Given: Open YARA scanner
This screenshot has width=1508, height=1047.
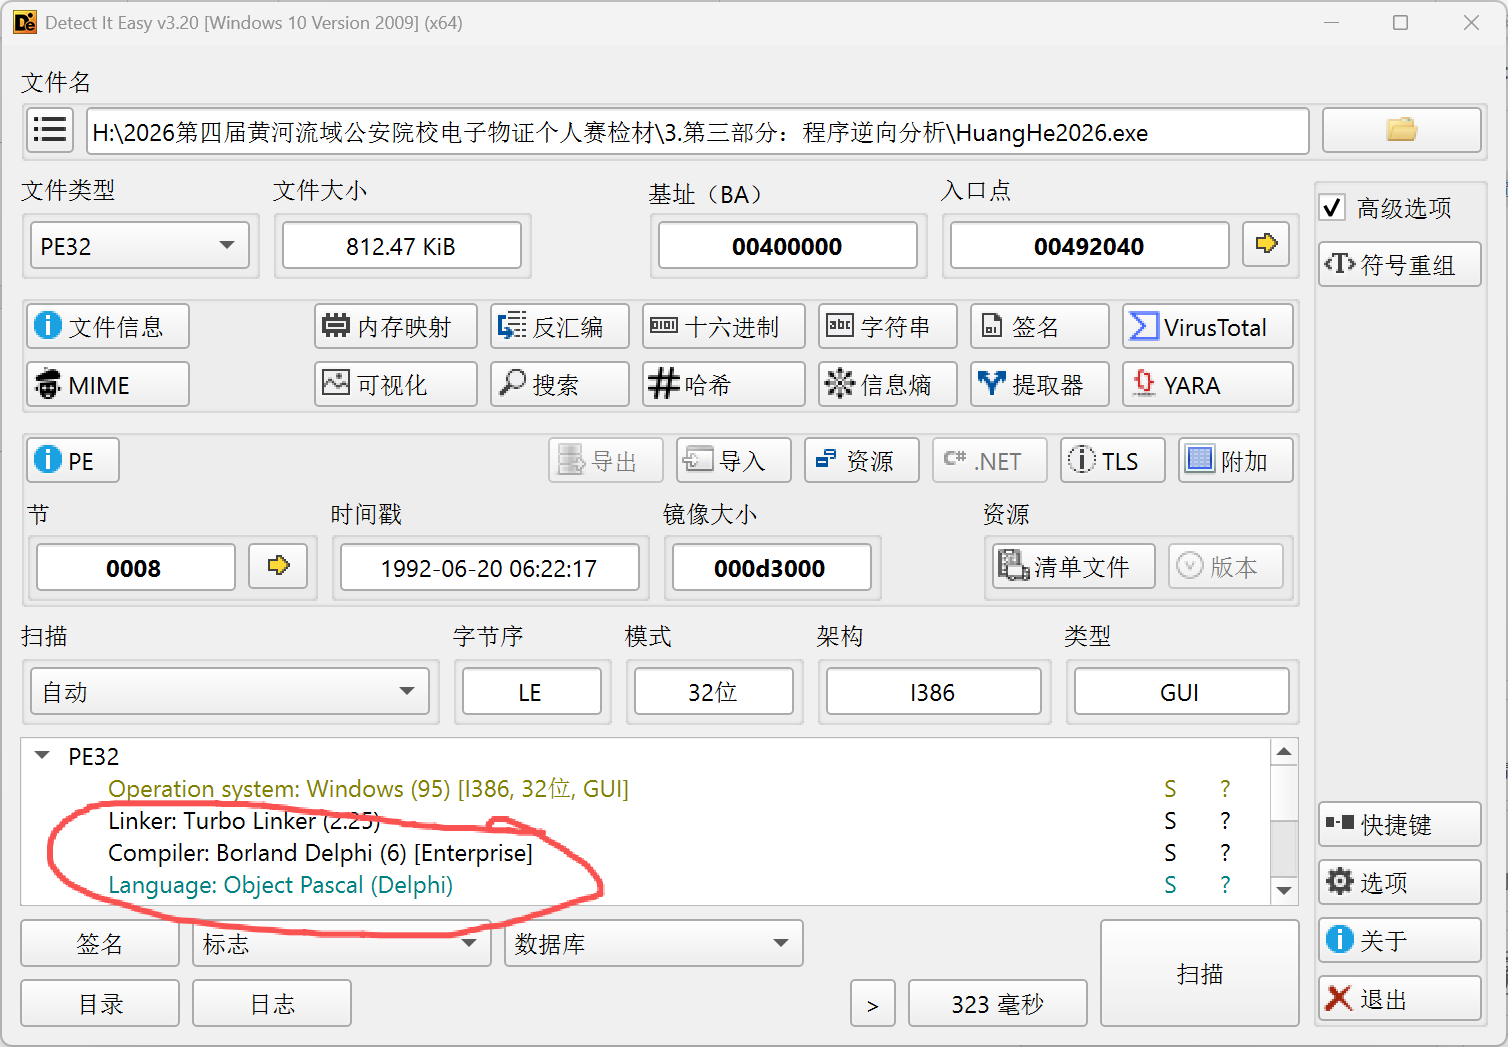Looking at the screenshot, I should pos(1208,384).
